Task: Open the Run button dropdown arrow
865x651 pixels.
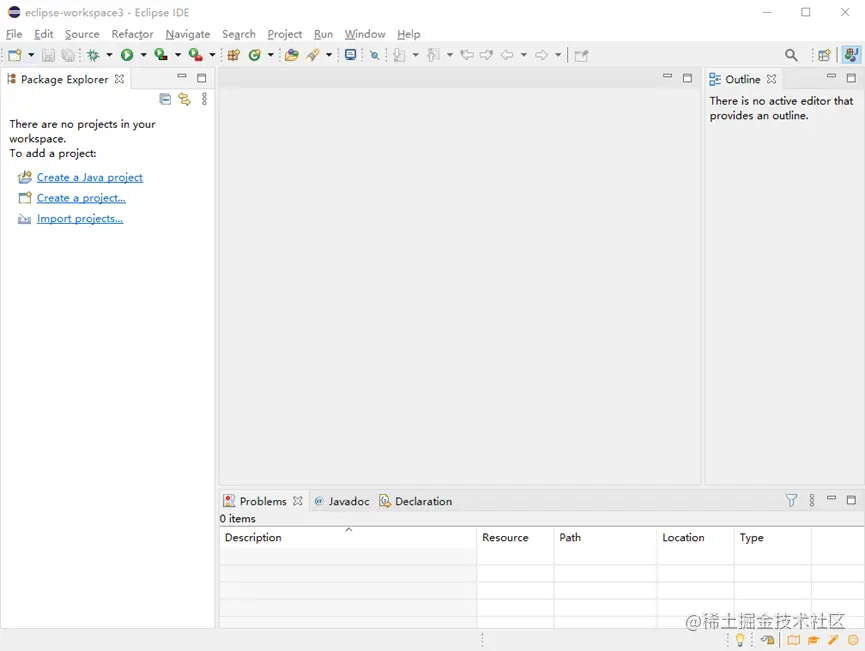Action: 143,55
